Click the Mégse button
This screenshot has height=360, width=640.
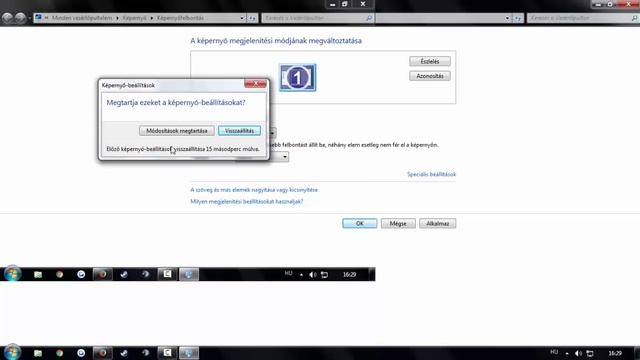pos(398,223)
